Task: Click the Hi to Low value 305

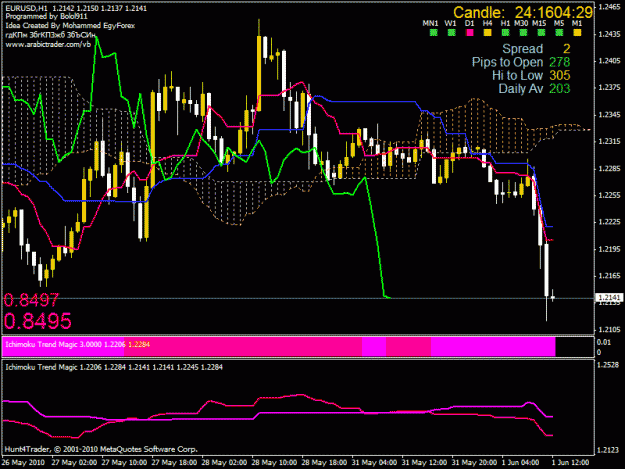Action: pos(560,75)
